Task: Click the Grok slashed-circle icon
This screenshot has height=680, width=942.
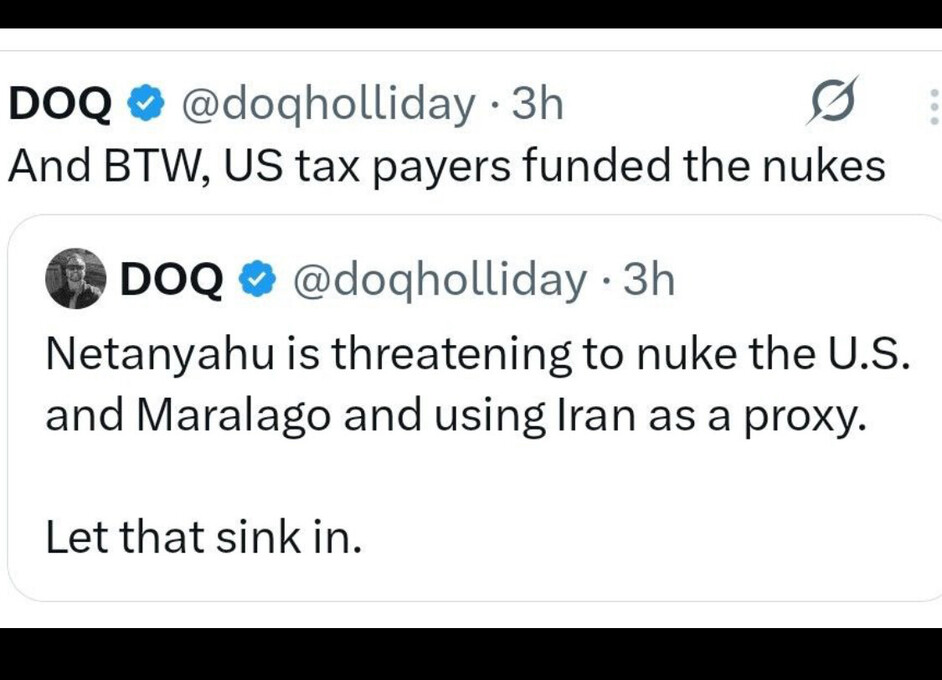Action: (x=832, y=103)
